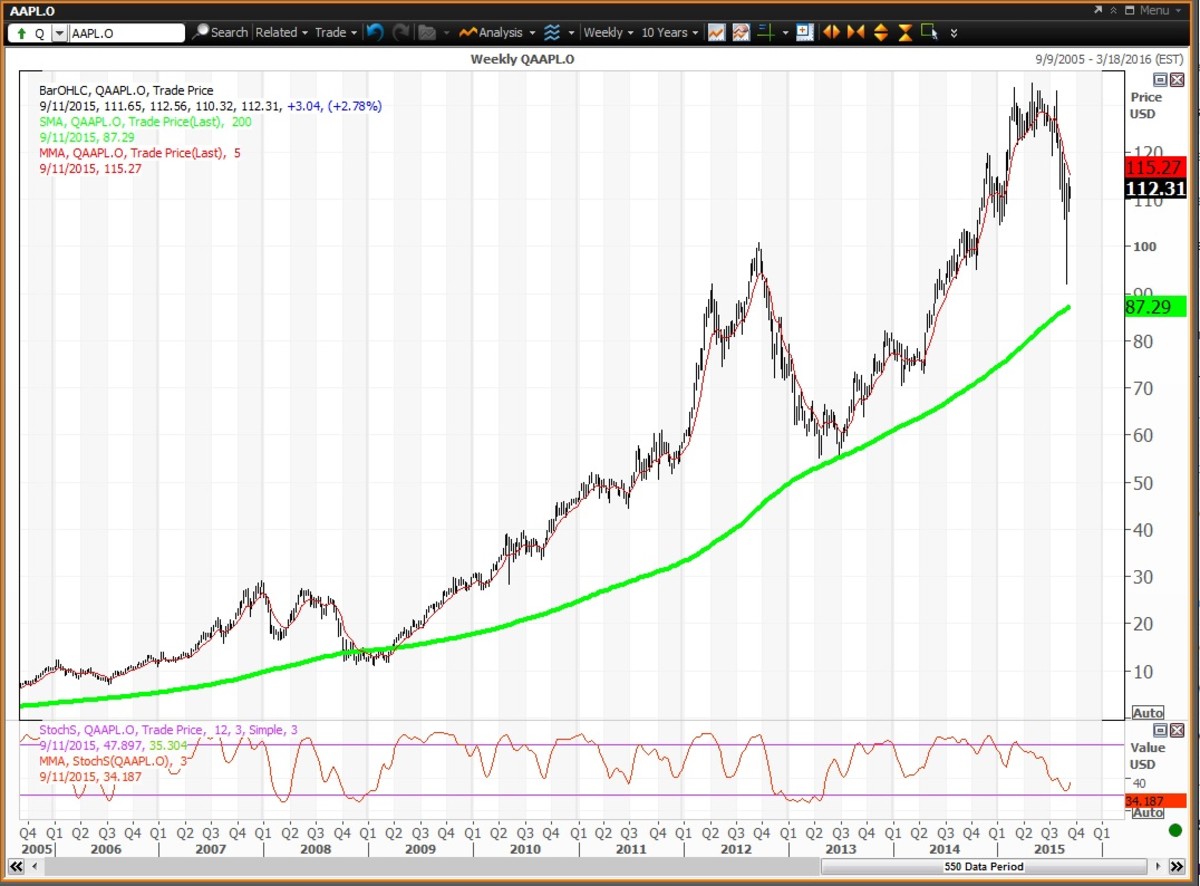Click the 550 Data Period field

click(985, 867)
